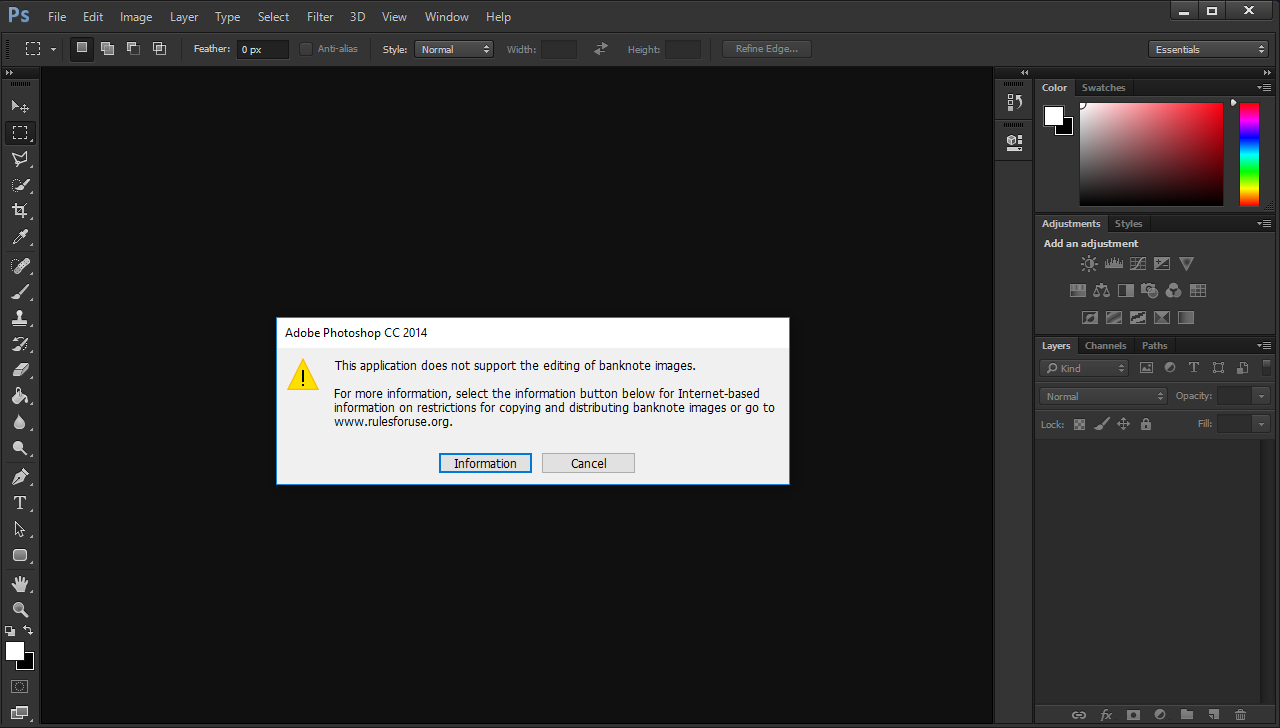Toggle lock position
Viewport: 1280px width, 728px height.
coord(1123,425)
